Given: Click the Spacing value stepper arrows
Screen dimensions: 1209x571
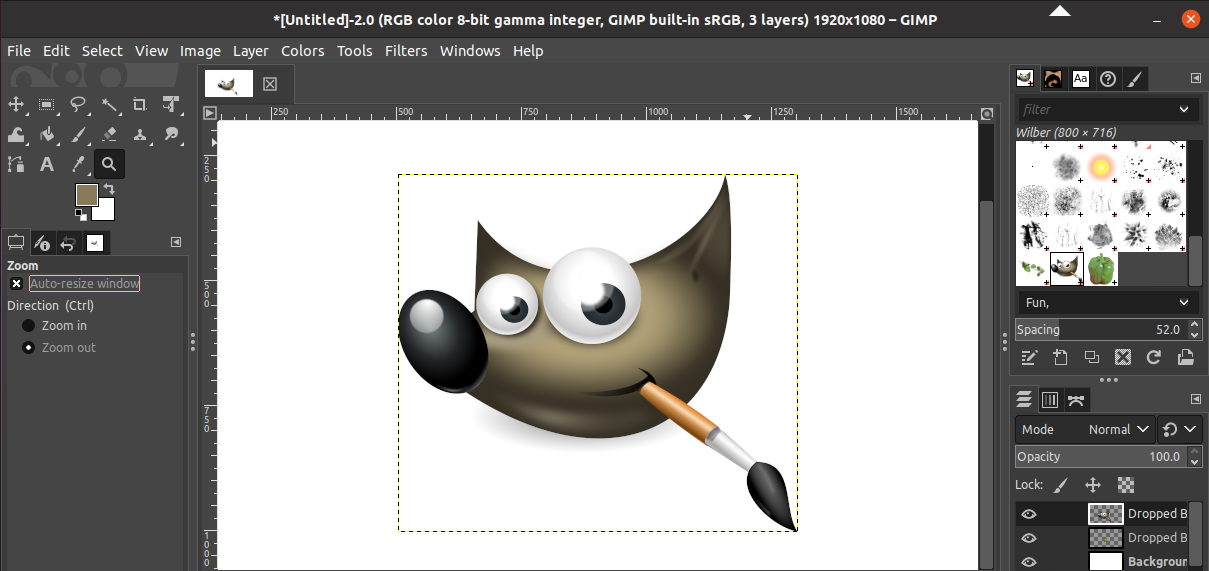Looking at the screenshot, I should tap(1193, 329).
